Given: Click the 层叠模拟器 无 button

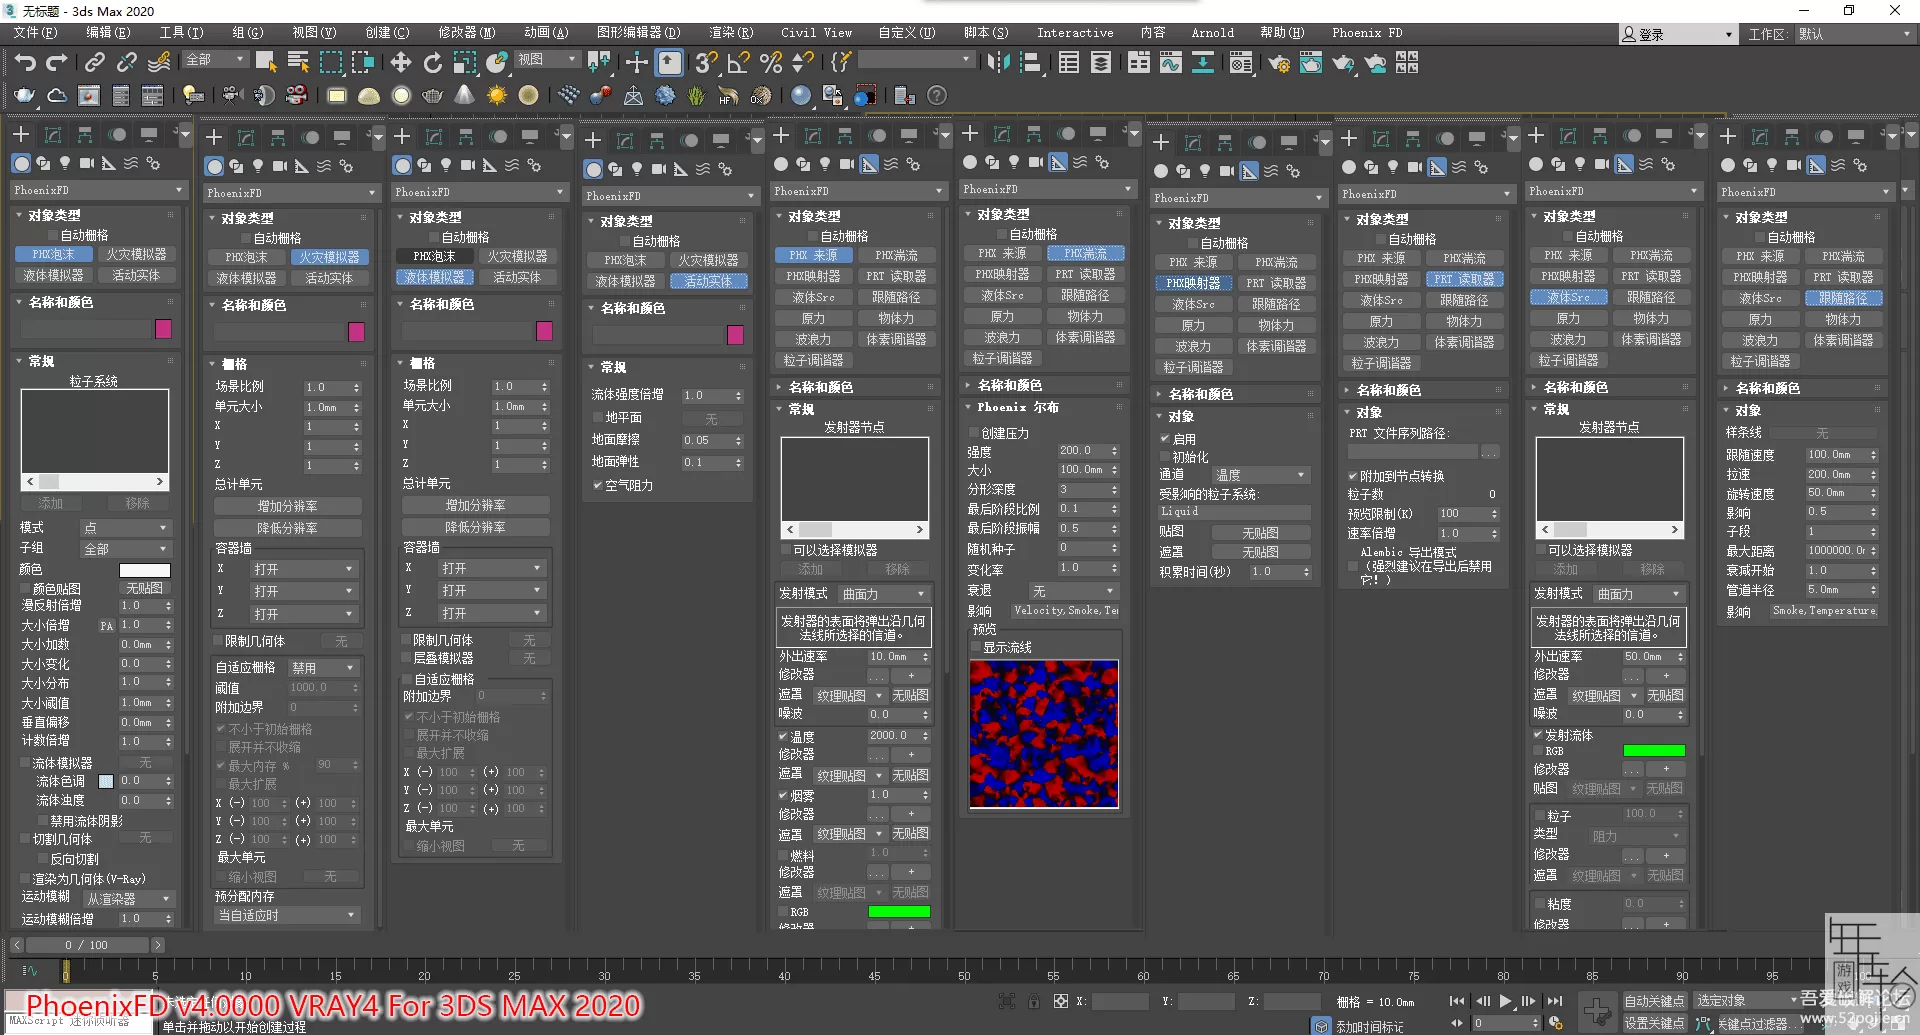Looking at the screenshot, I should coord(528,658).
